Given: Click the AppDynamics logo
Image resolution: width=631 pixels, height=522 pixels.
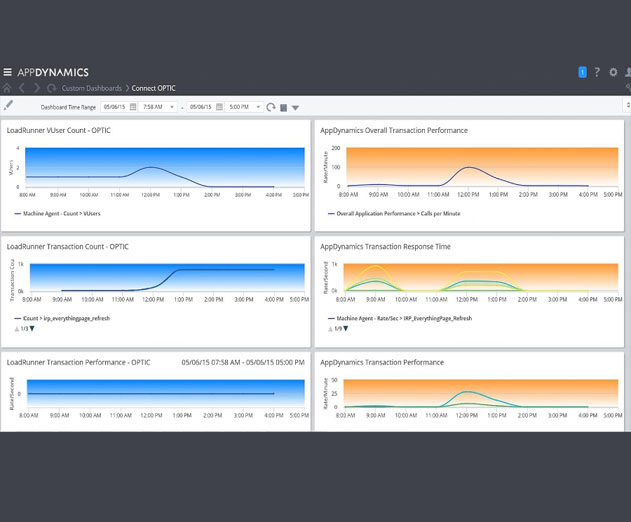Looking at the screenshot, I should (x=53, y=72).
